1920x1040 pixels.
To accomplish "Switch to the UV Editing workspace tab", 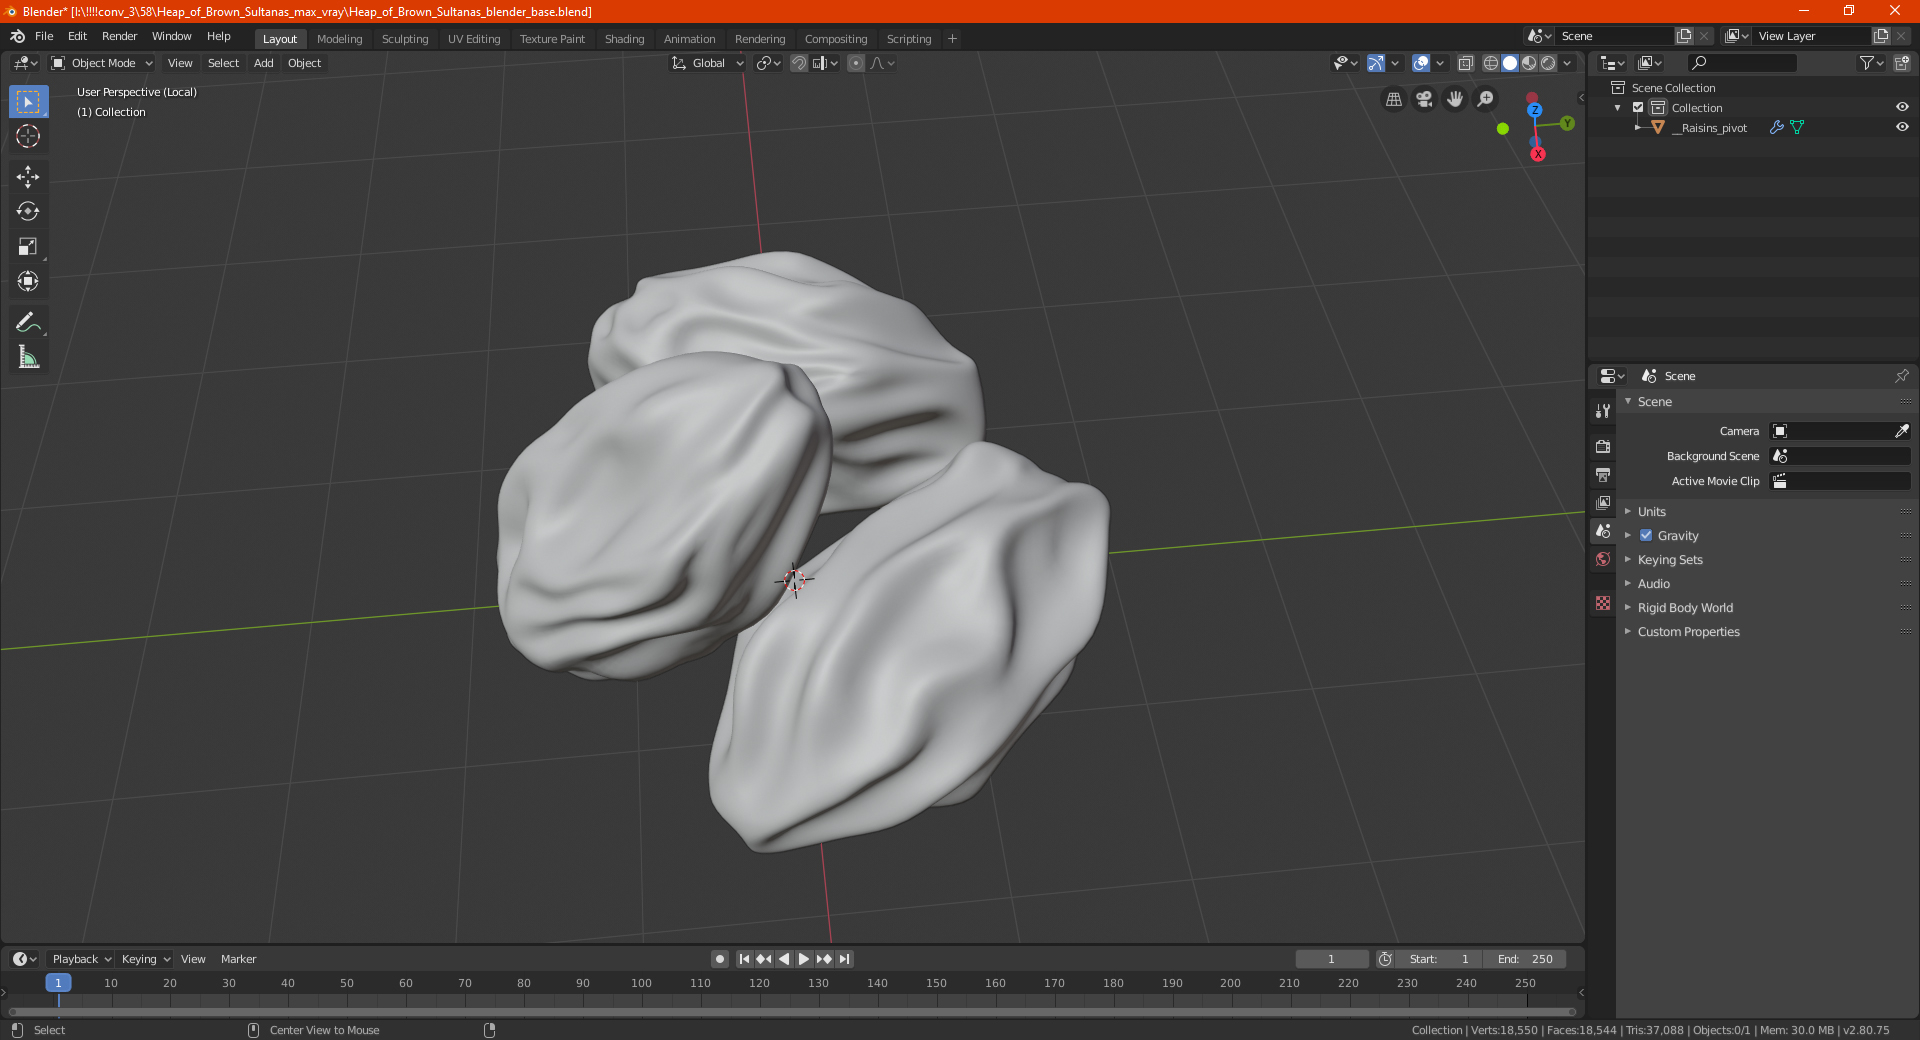I will pos(474,39).
